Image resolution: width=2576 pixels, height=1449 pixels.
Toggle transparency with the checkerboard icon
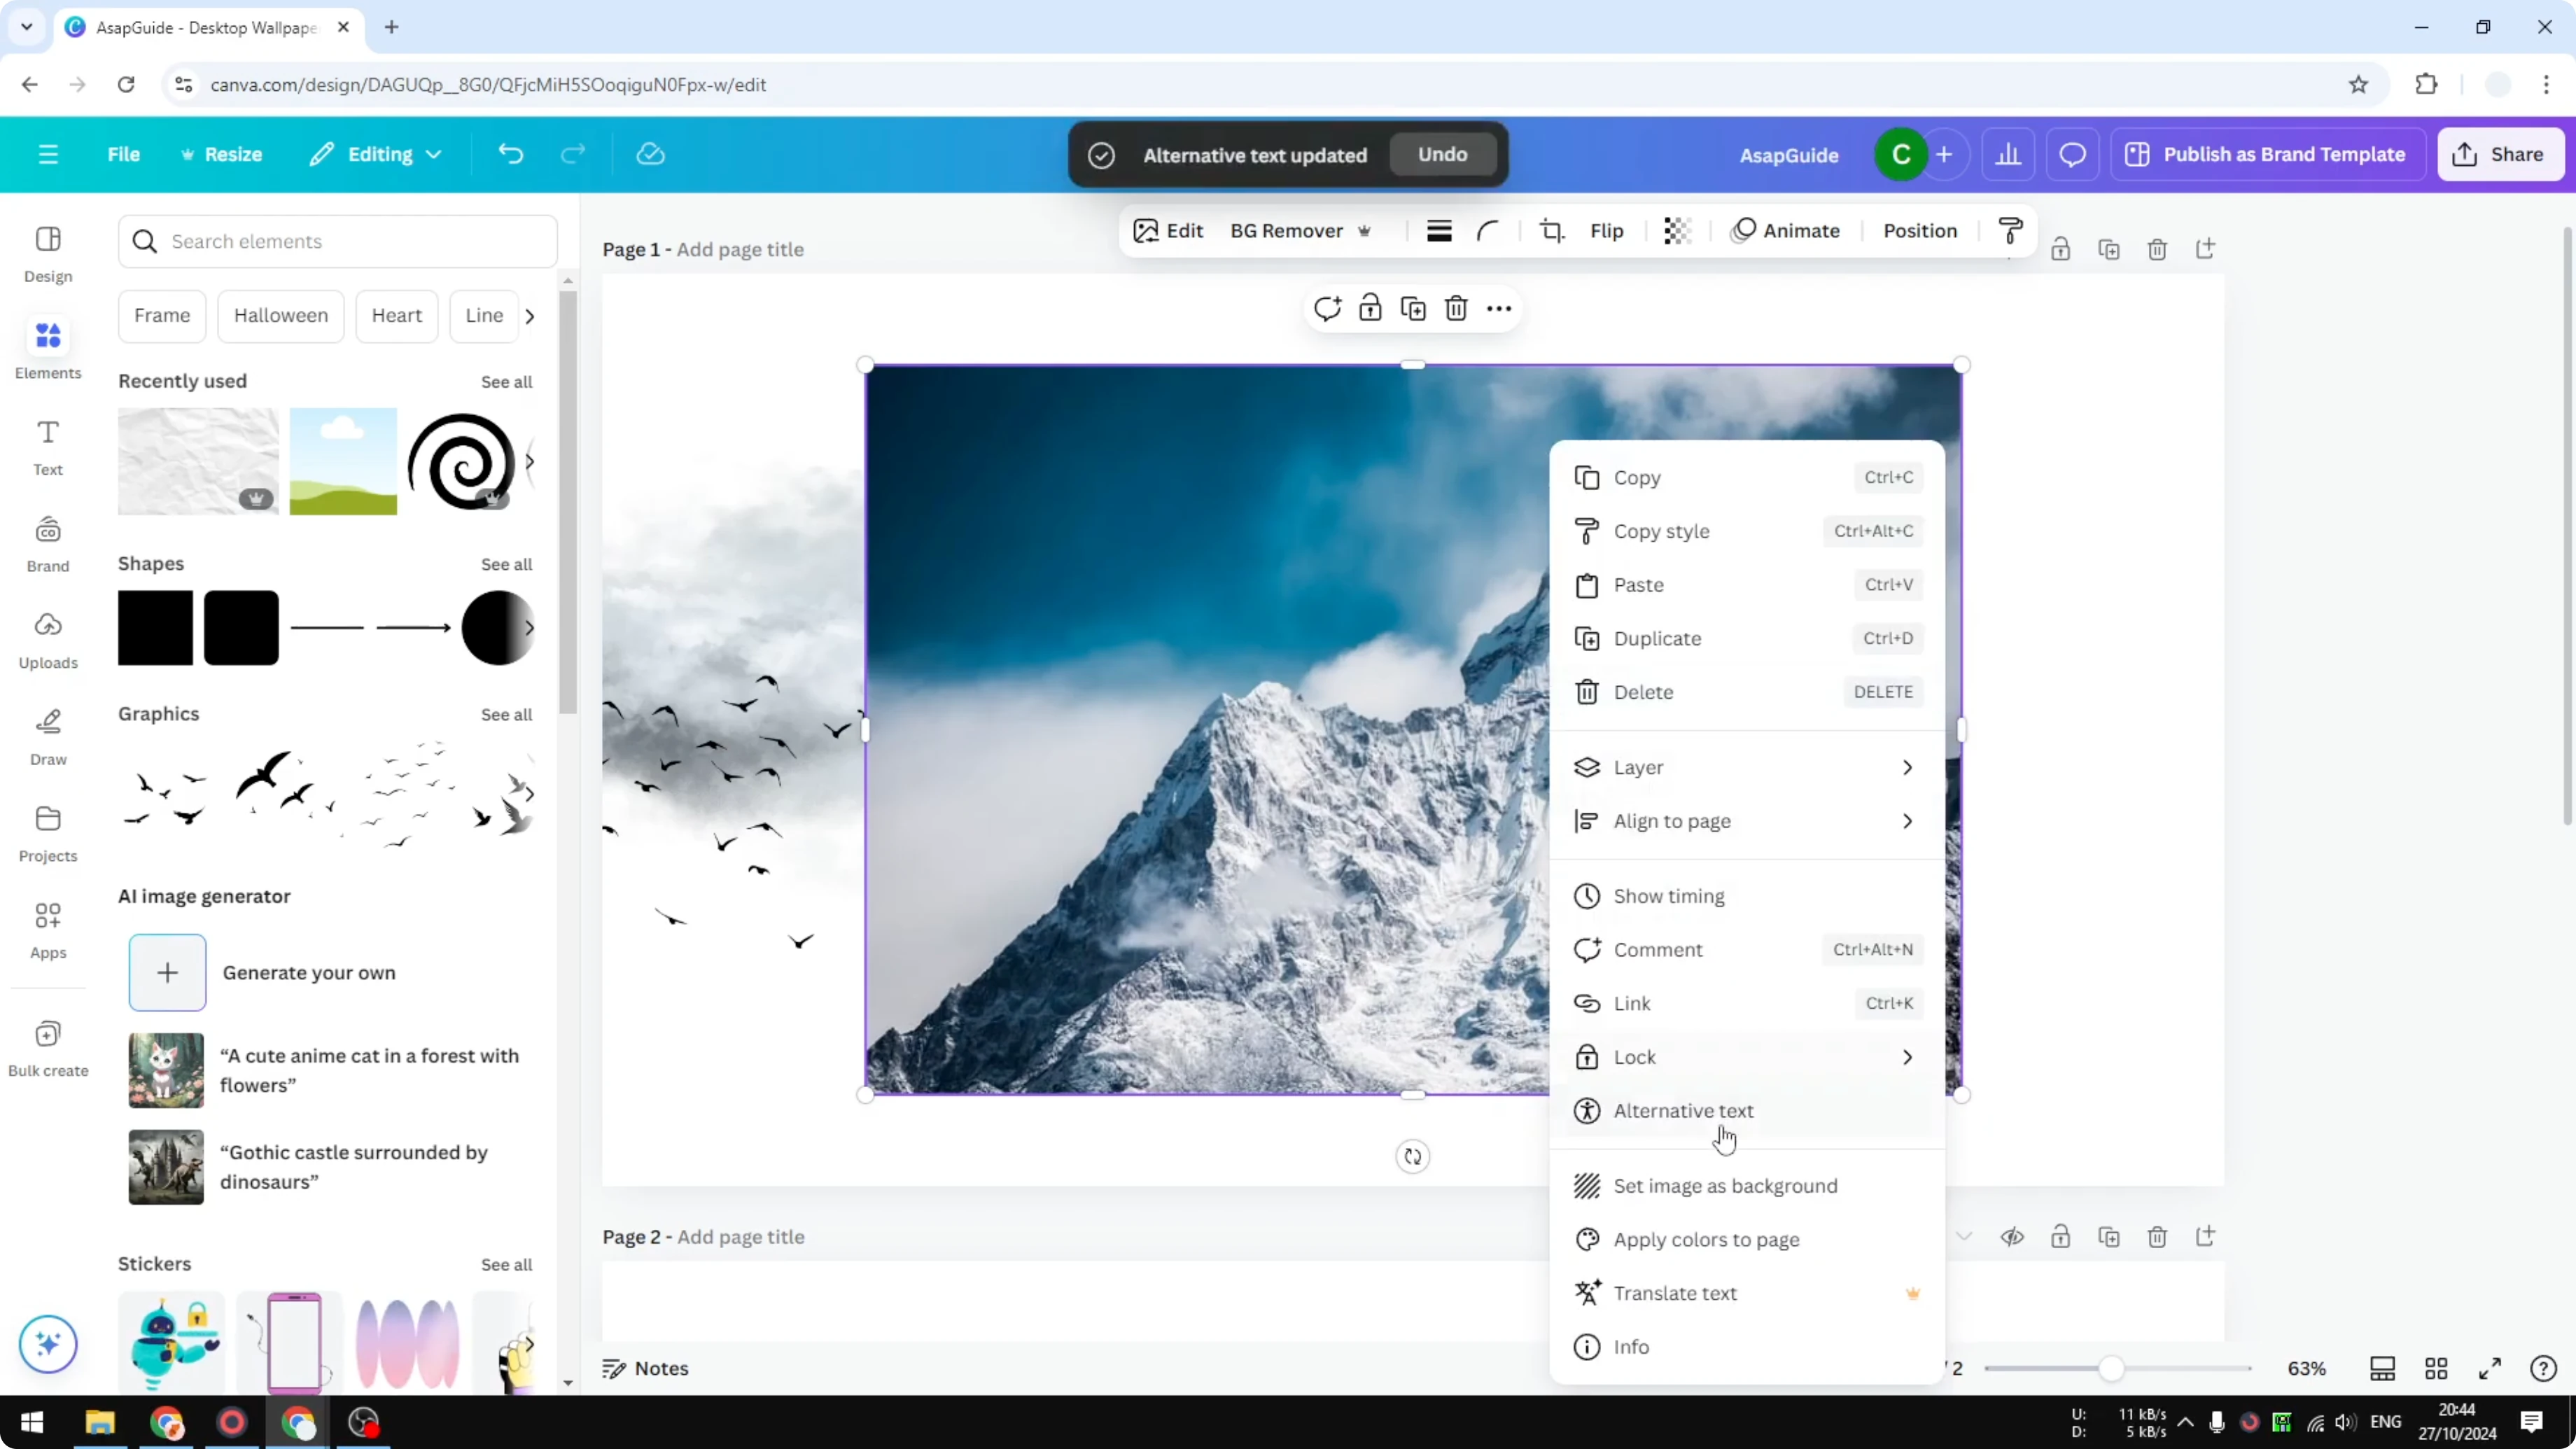click(x=1677, y=230)
